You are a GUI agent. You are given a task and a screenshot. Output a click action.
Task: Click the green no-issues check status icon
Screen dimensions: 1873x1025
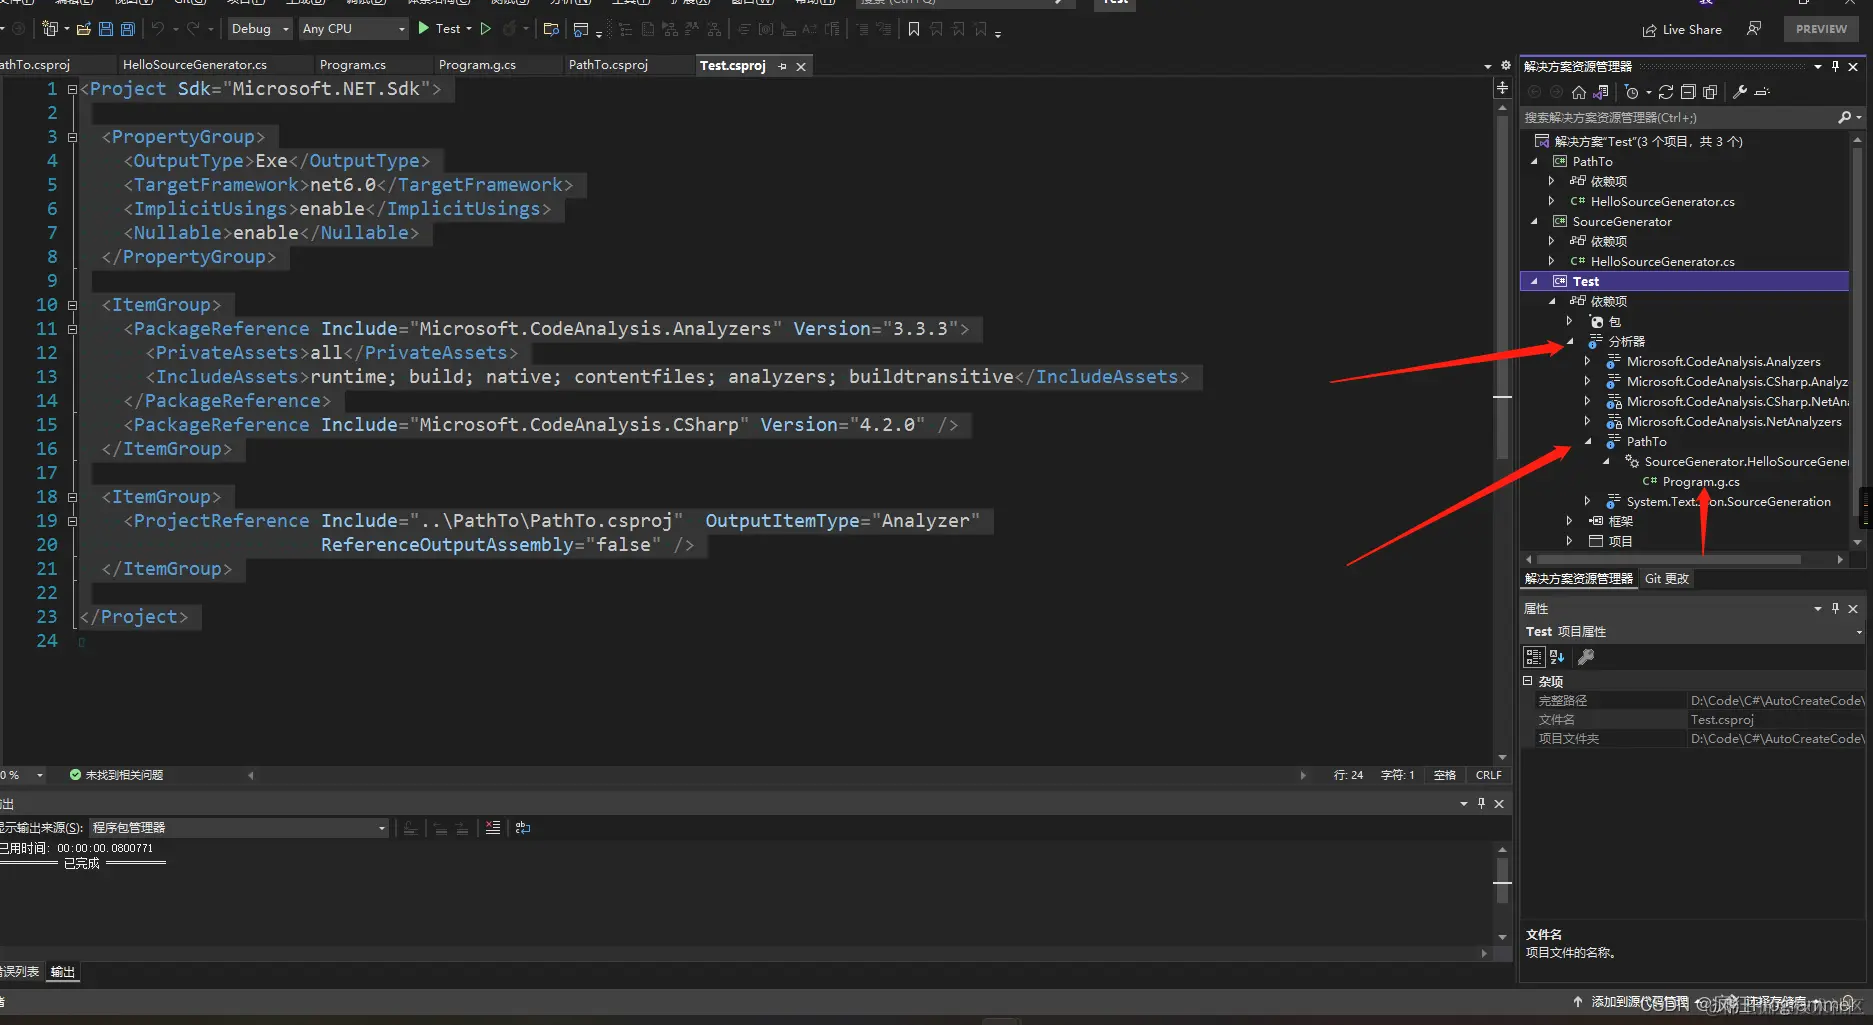tap(75, 775)
